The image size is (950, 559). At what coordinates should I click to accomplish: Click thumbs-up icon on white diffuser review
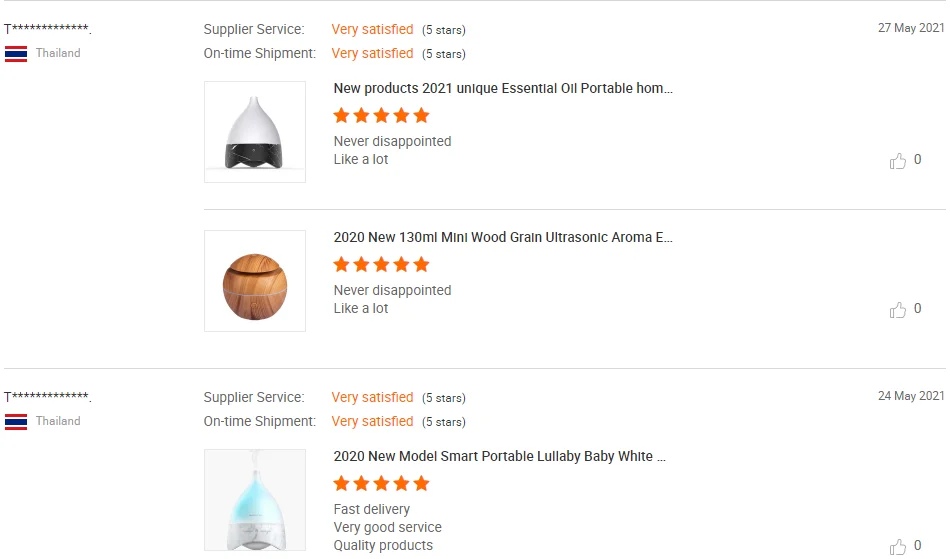point(898,161)
